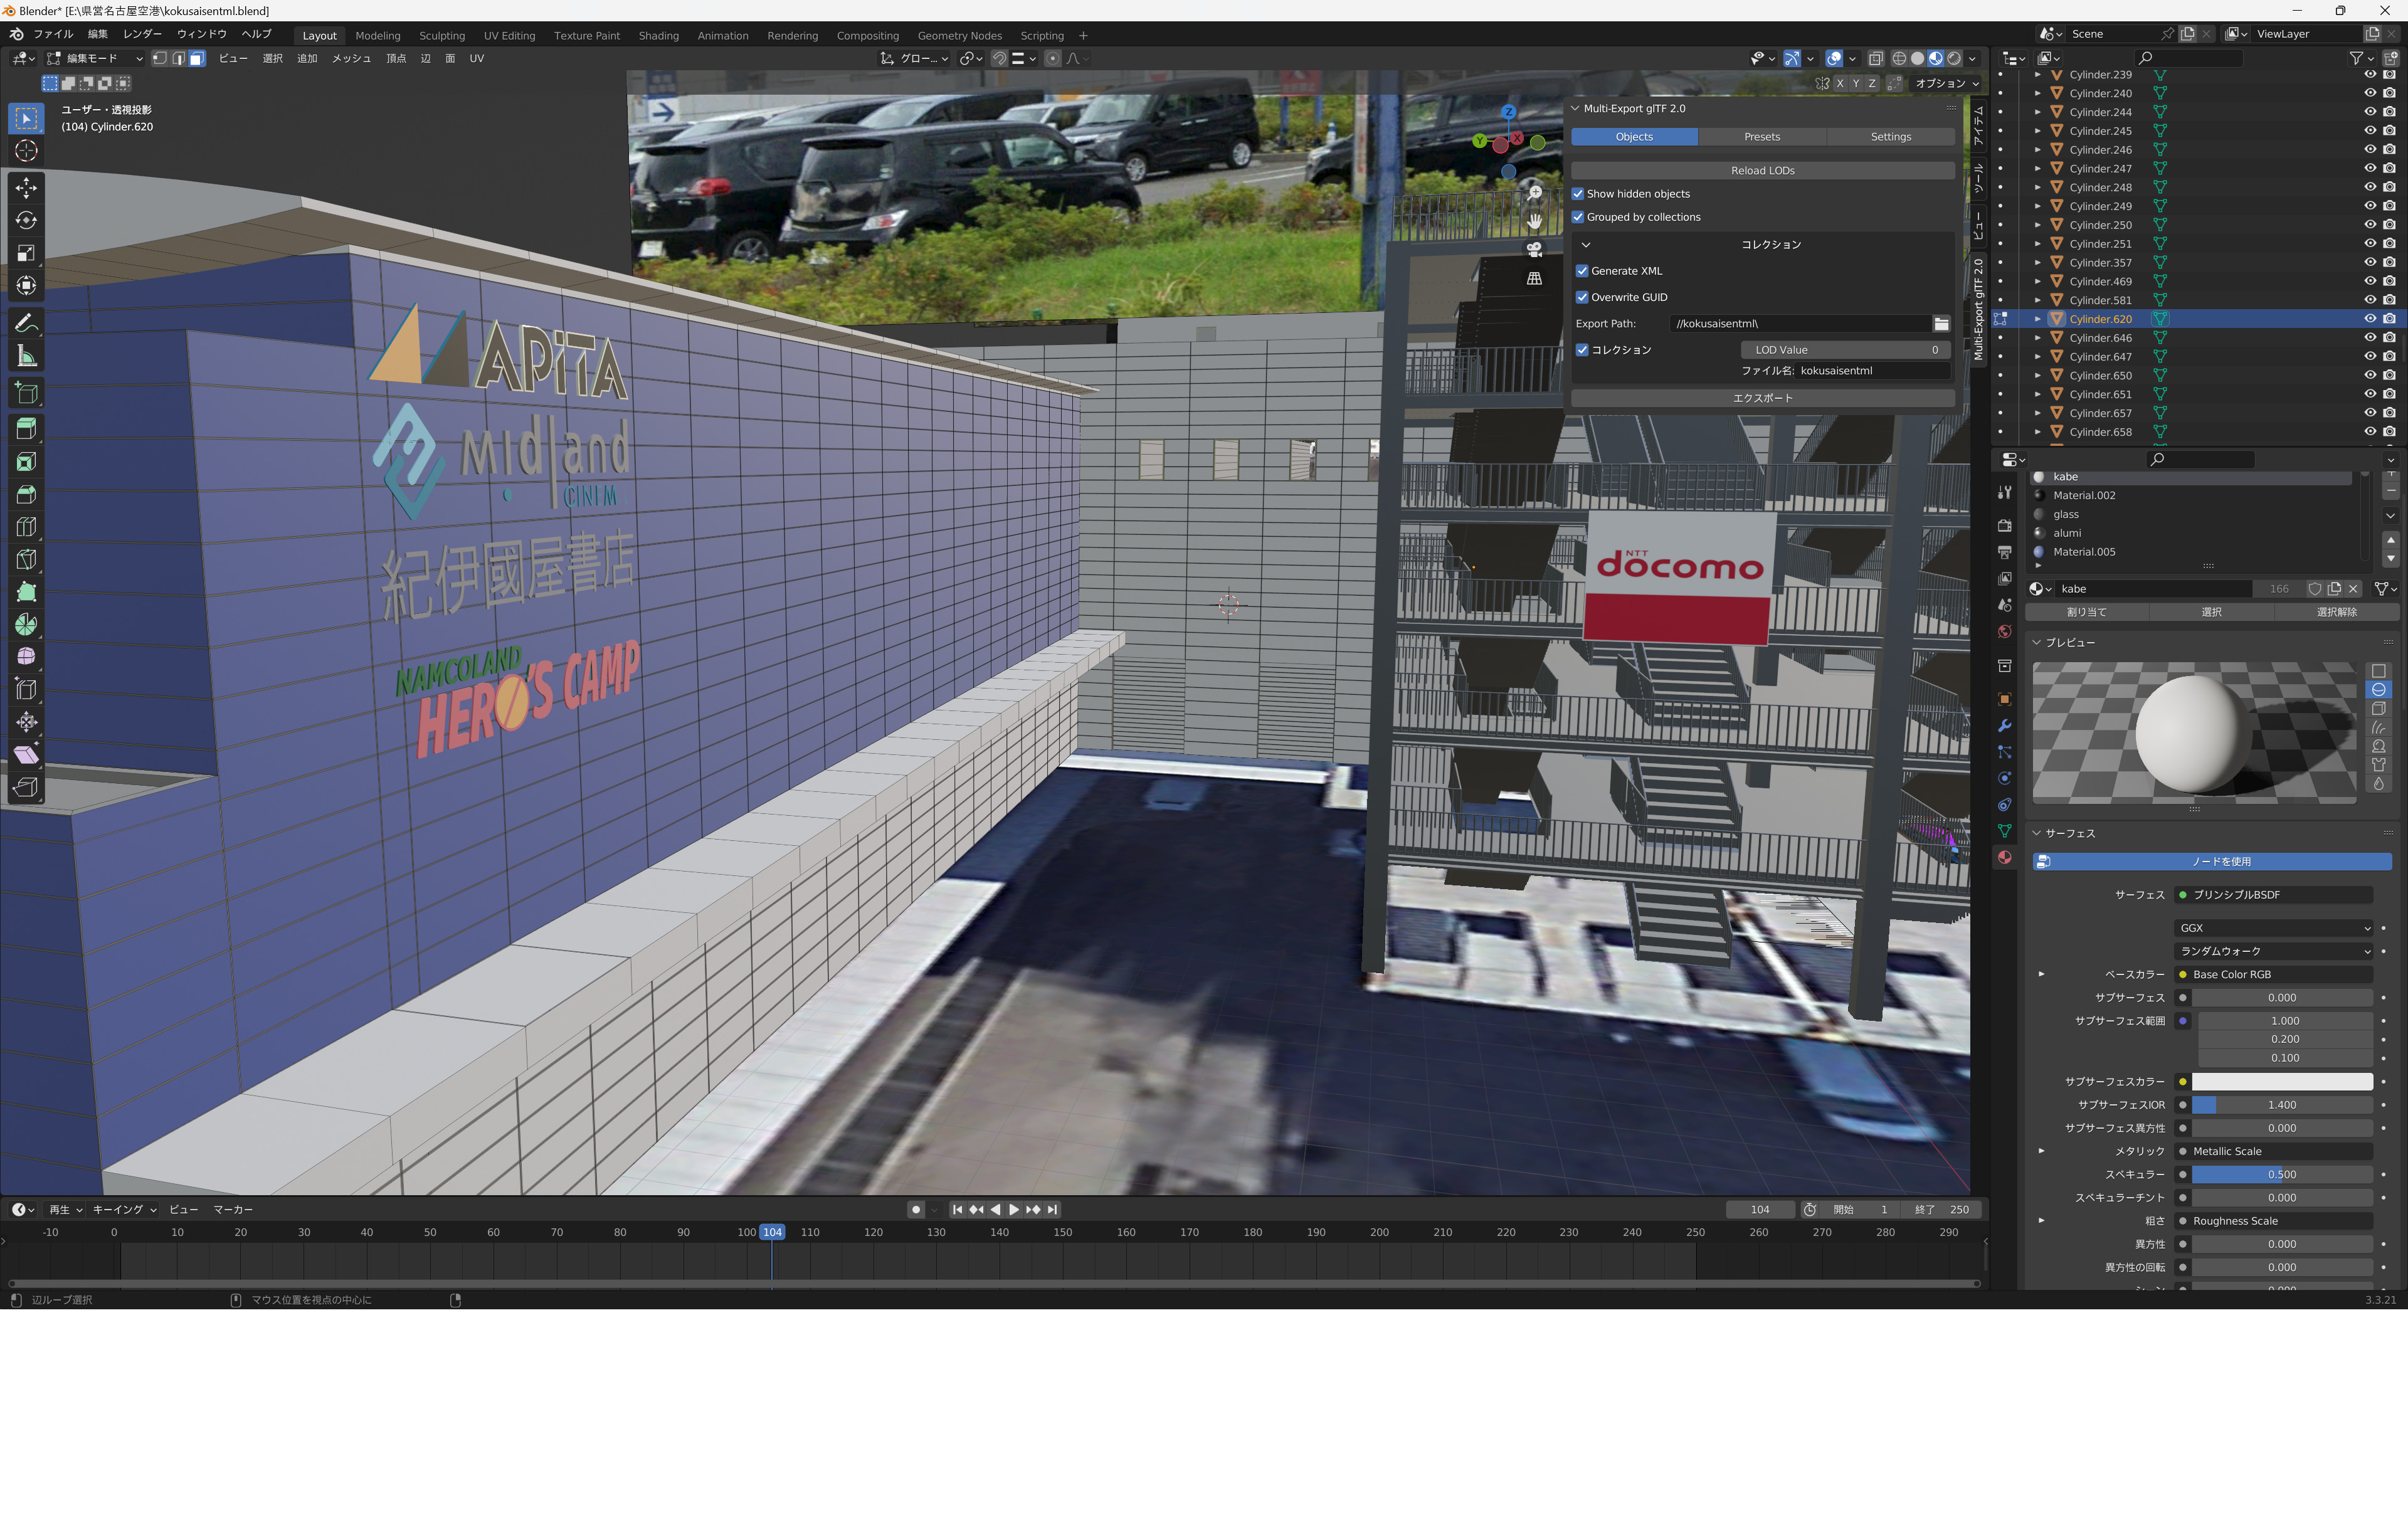The width and height of the screenshot is (2408, 1520).
Task: Uncheck the コレクション export checkbox
Action: click(1582, 350)
